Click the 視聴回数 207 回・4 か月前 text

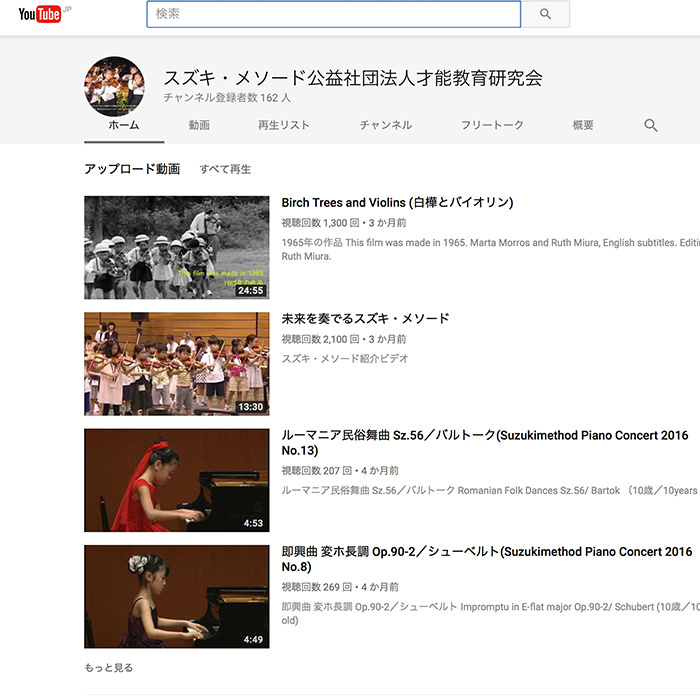pyautogui.click(x=340, y=471)
